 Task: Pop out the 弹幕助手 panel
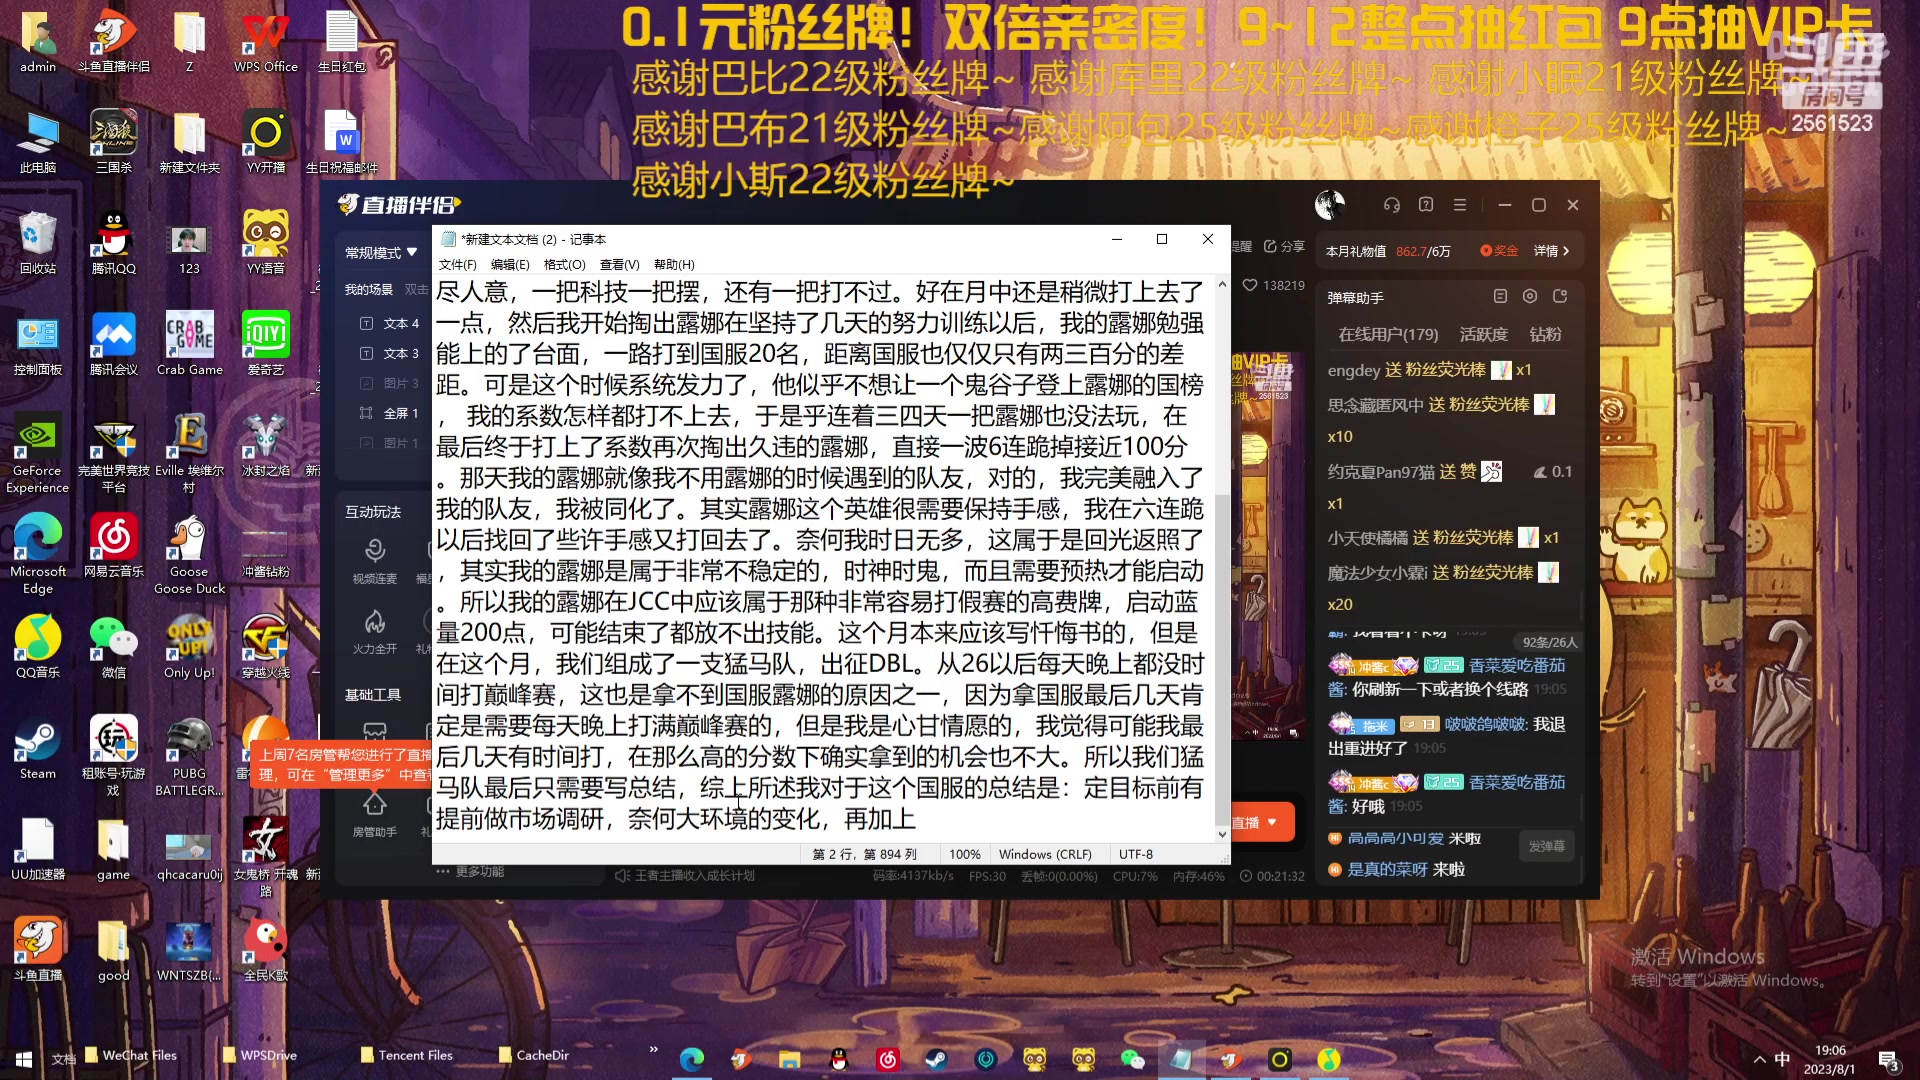(1559, 296)
